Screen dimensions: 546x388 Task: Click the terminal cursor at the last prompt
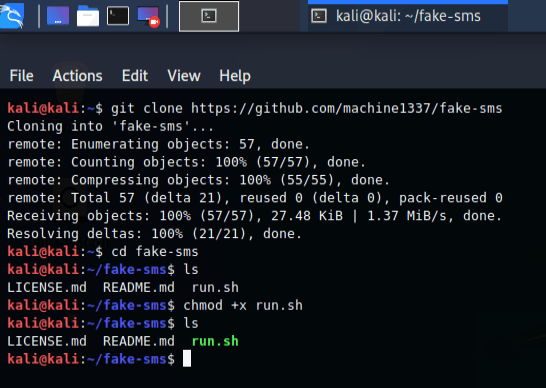tap(187, 359)
